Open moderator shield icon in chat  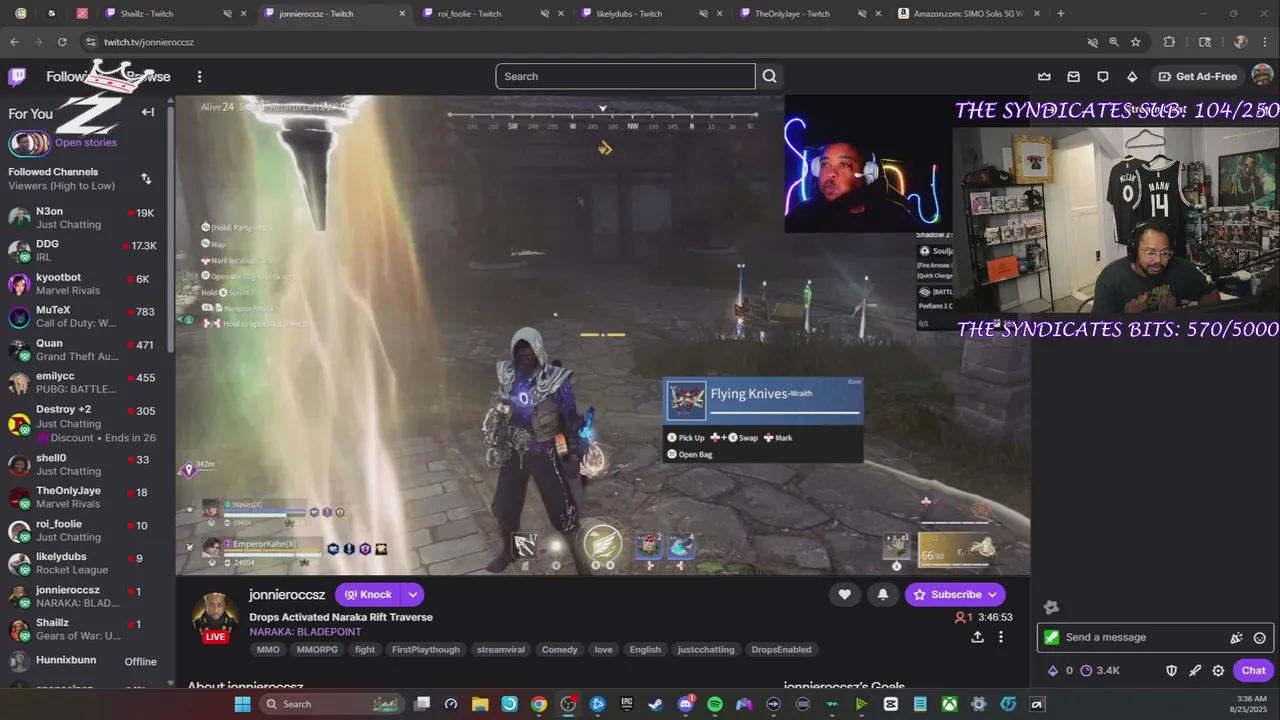point(1172,671)
